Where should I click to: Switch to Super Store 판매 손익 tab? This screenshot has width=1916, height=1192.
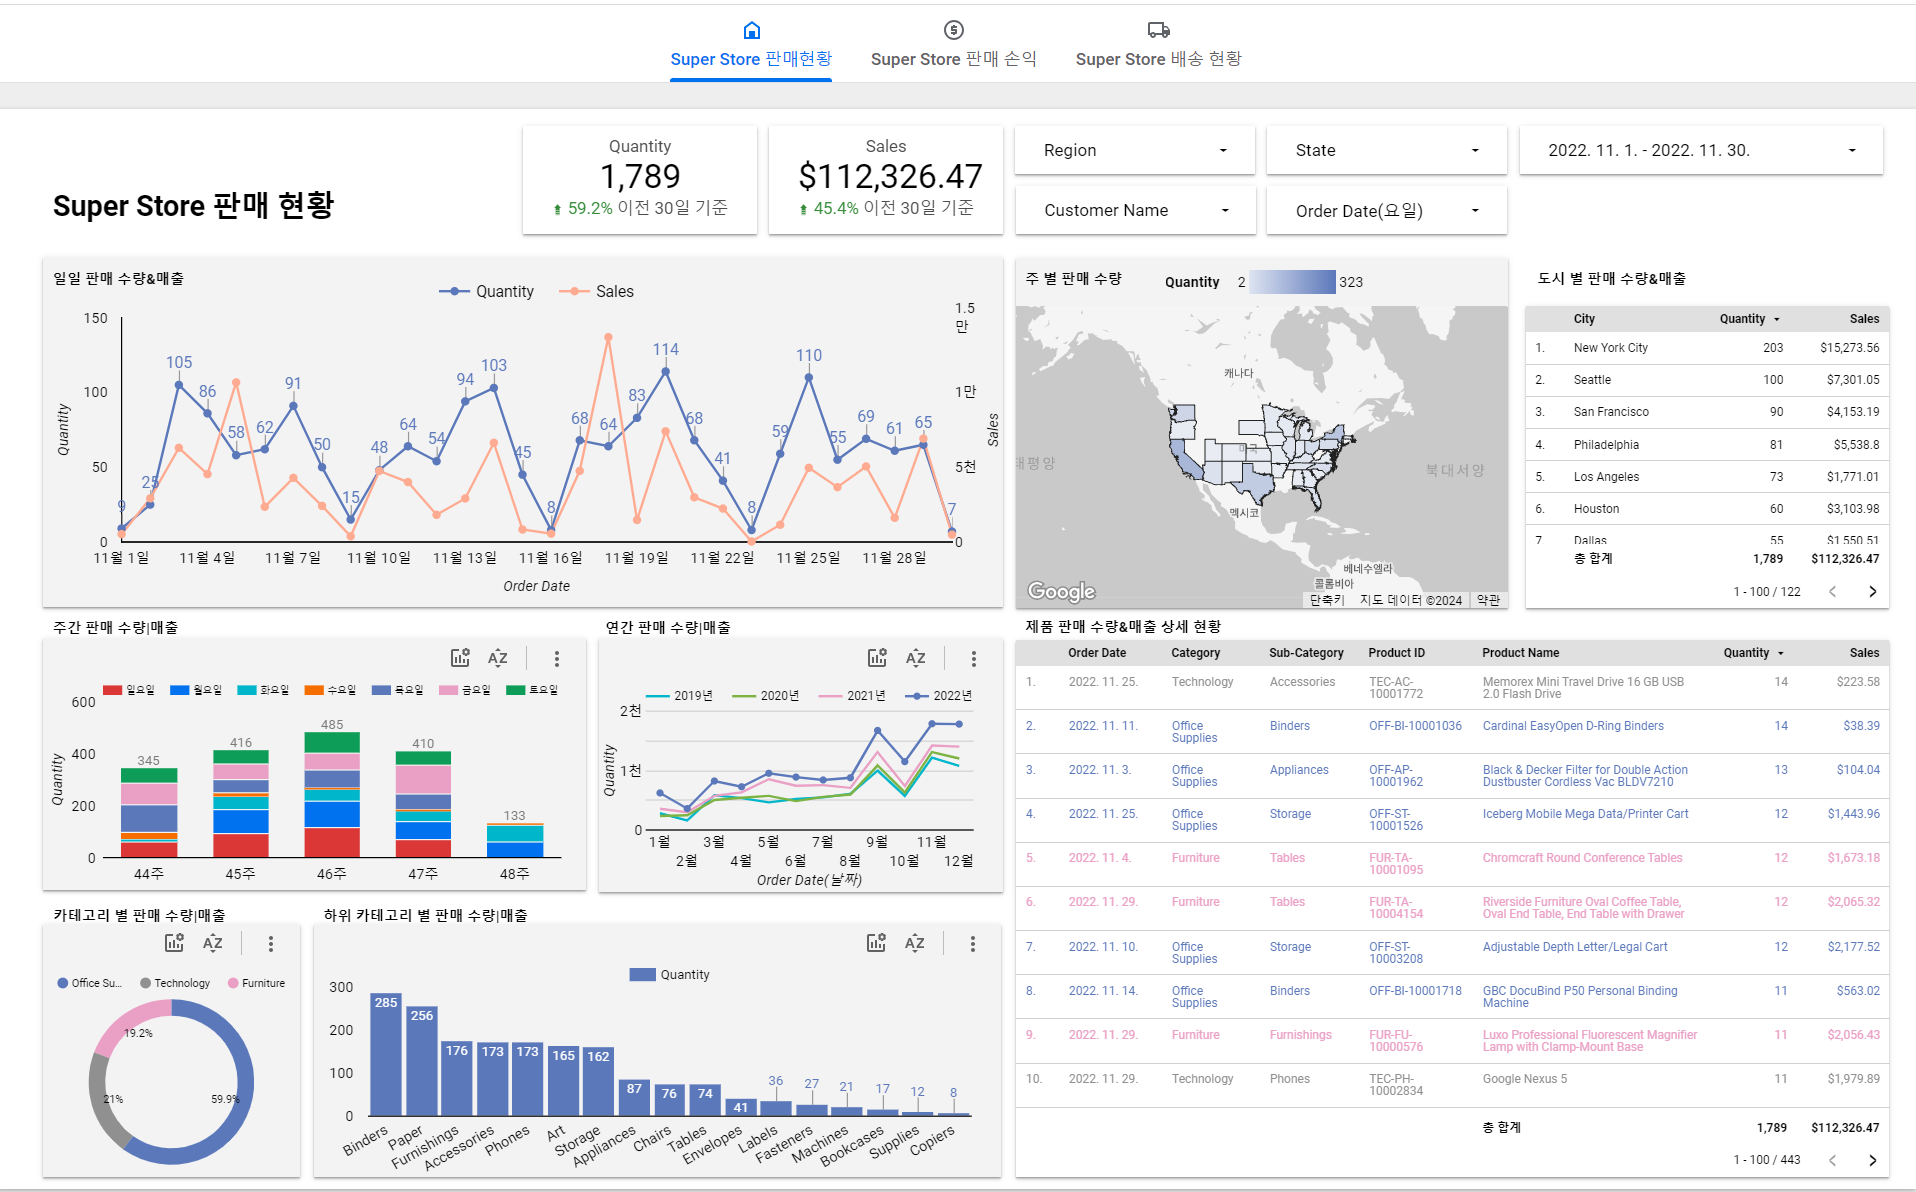(x=953, y=59)
